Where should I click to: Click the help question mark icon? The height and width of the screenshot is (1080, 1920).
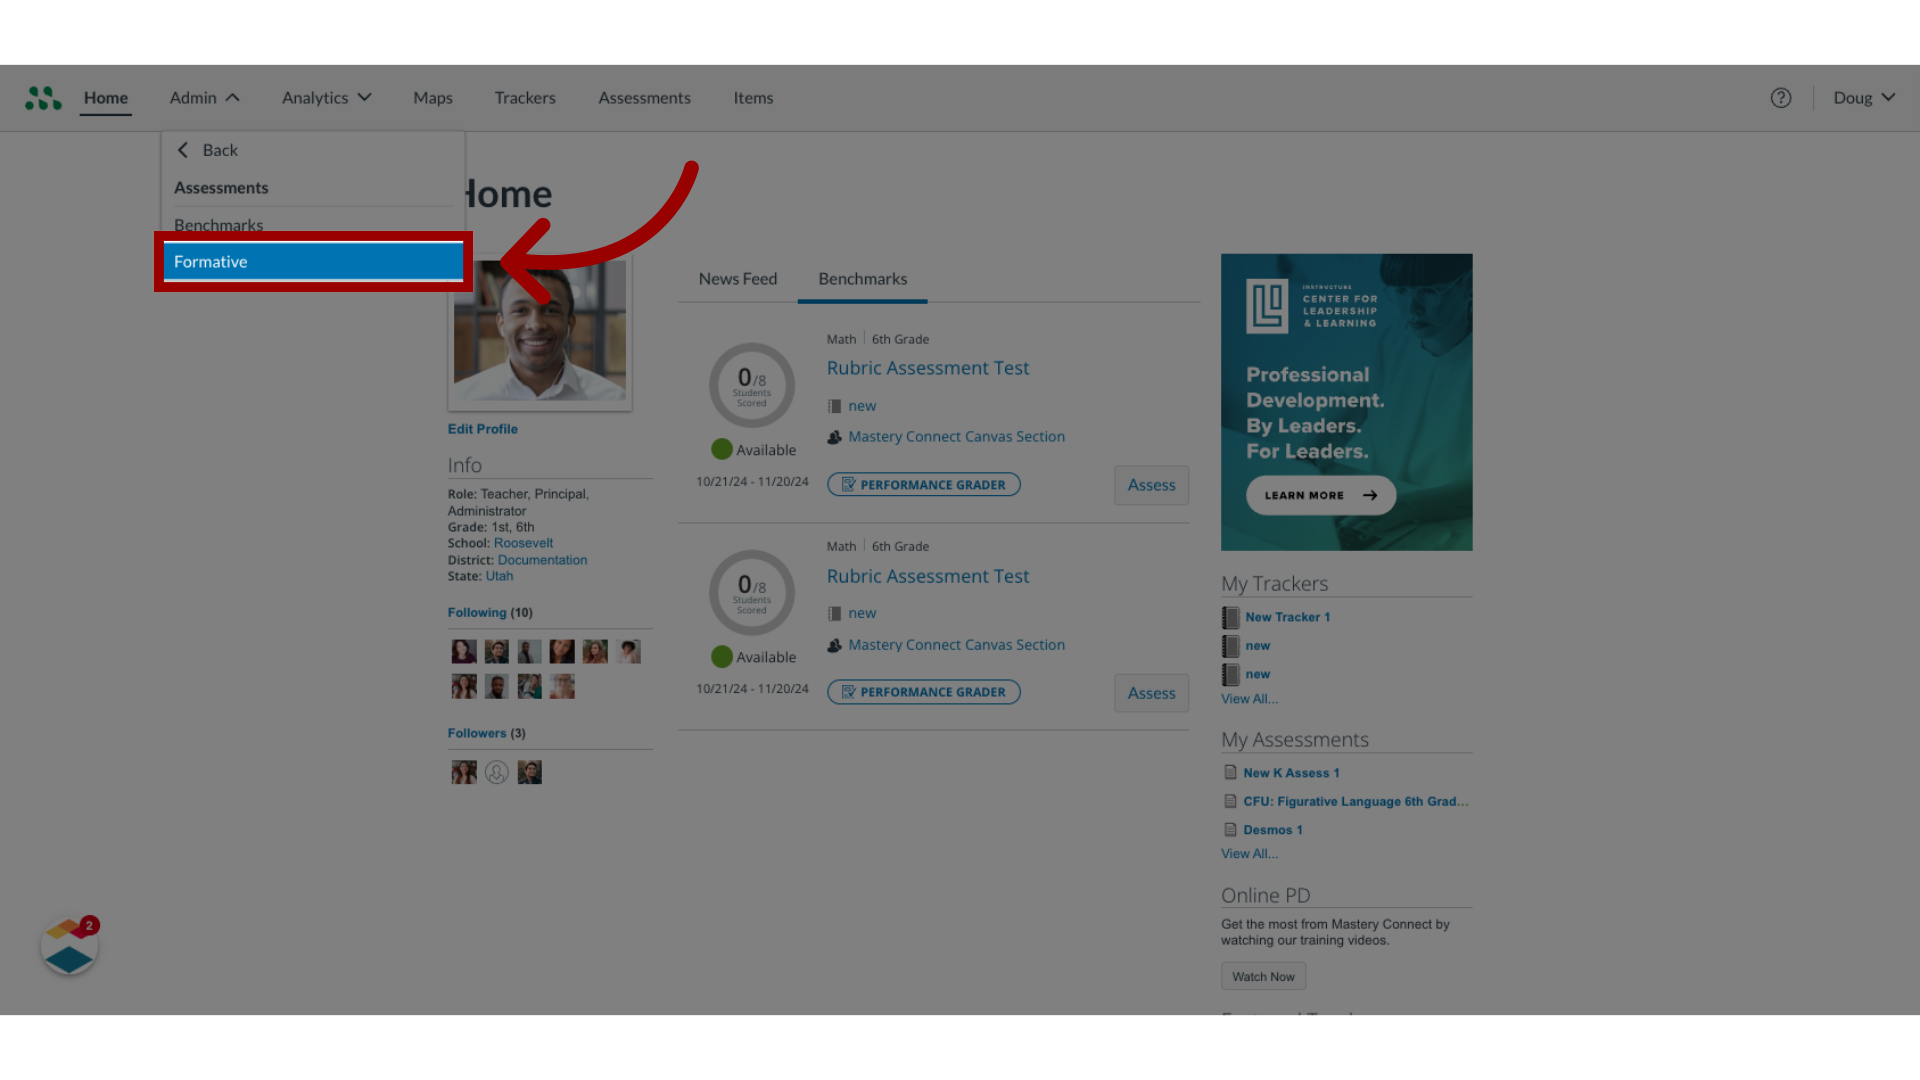(1780, 98)
